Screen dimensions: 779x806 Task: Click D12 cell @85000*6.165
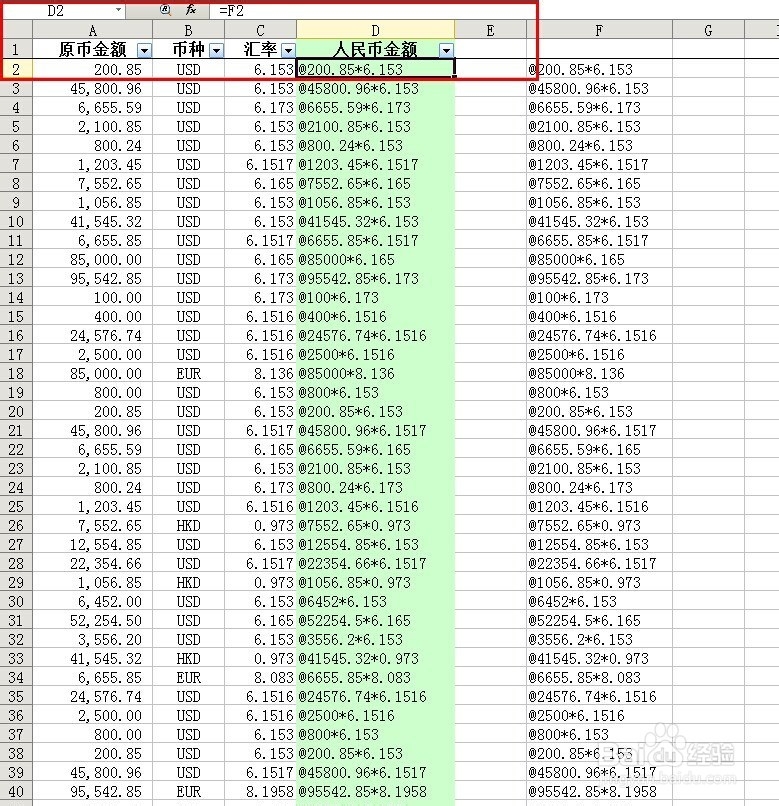click(x=375, y=260)
